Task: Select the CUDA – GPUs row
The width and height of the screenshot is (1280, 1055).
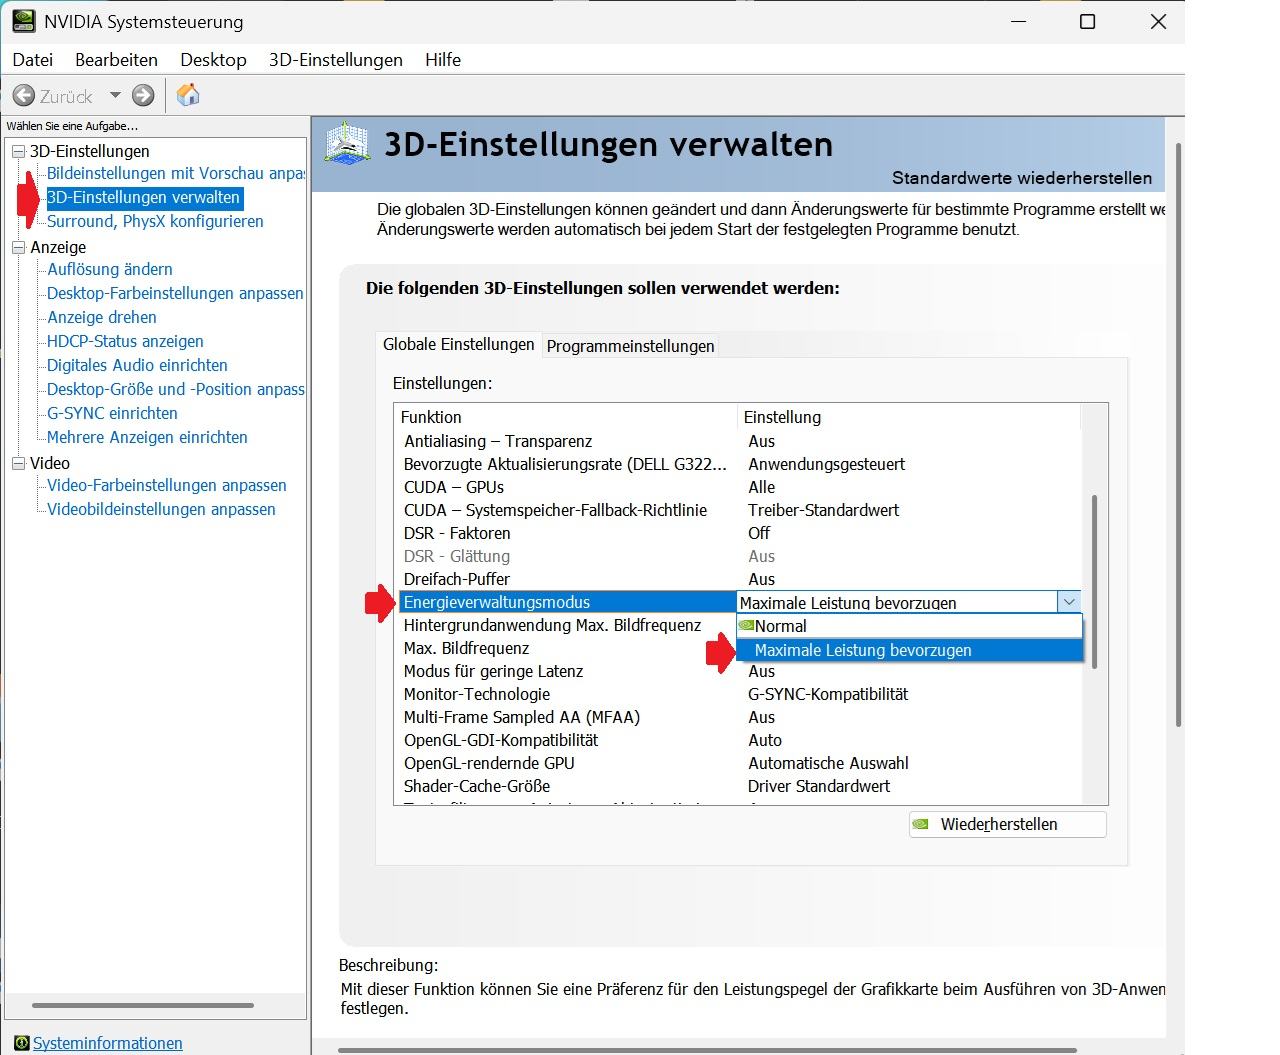Action: click(x=738, y=487)
